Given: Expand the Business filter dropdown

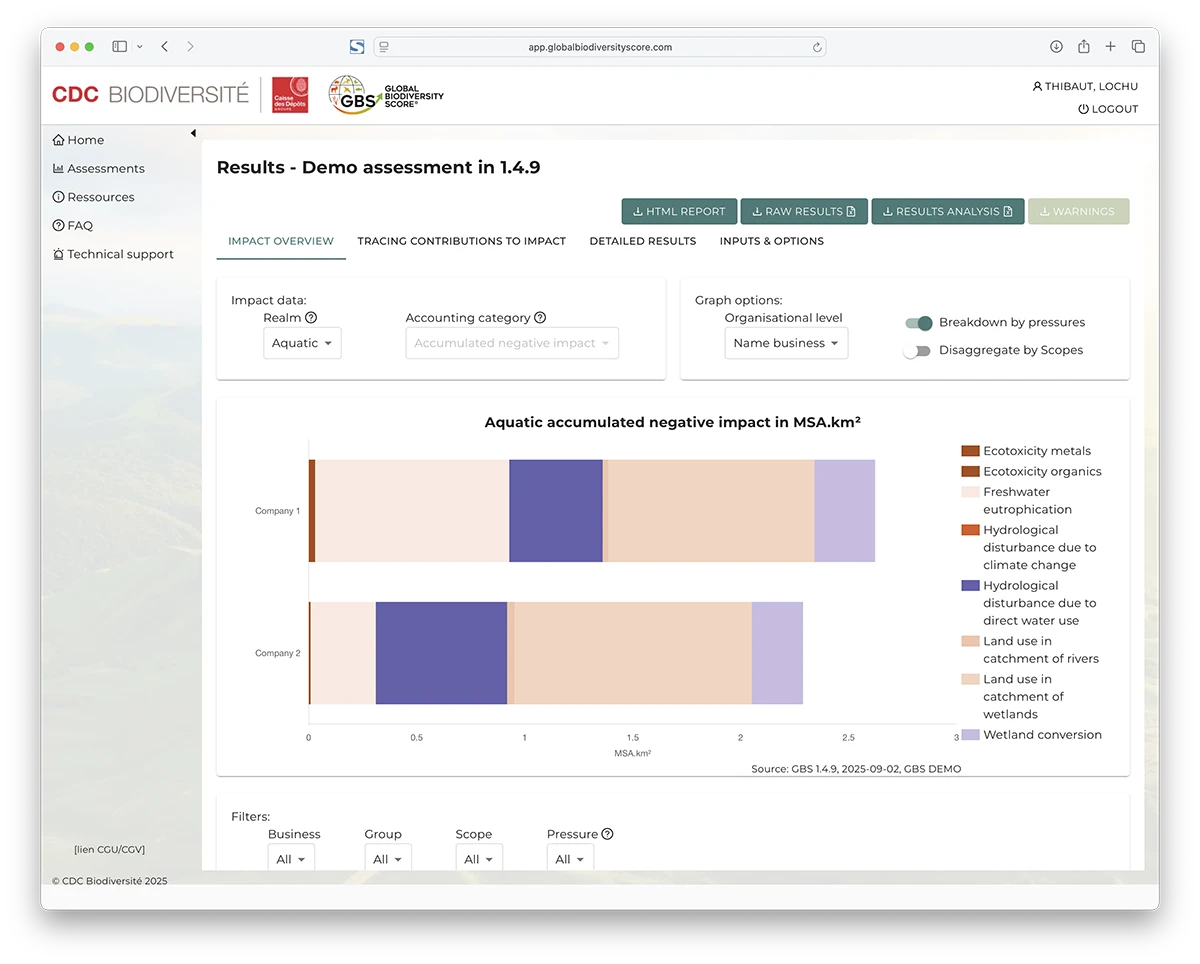Looking at the screenshot, I should tap(291, 859).
